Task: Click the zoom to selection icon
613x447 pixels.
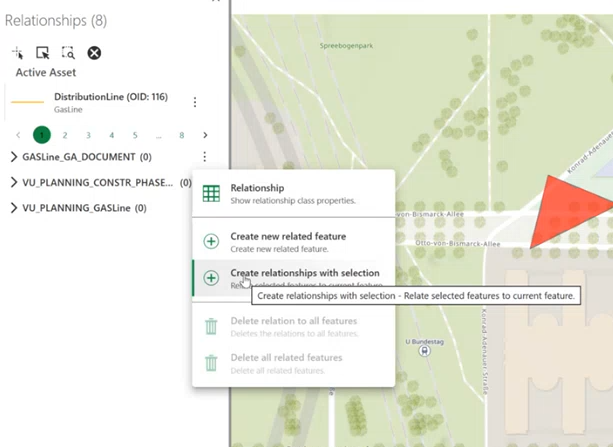Action: 68,53
